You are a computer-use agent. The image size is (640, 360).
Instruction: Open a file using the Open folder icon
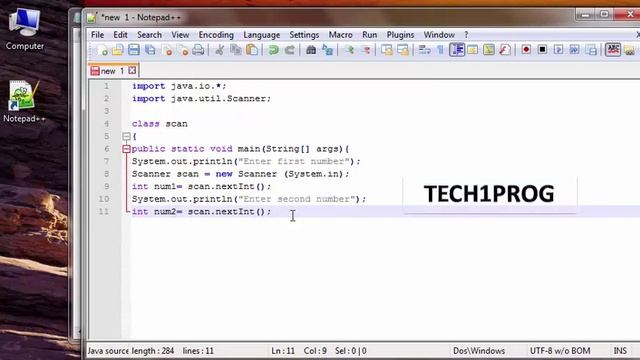coord(118,50)
